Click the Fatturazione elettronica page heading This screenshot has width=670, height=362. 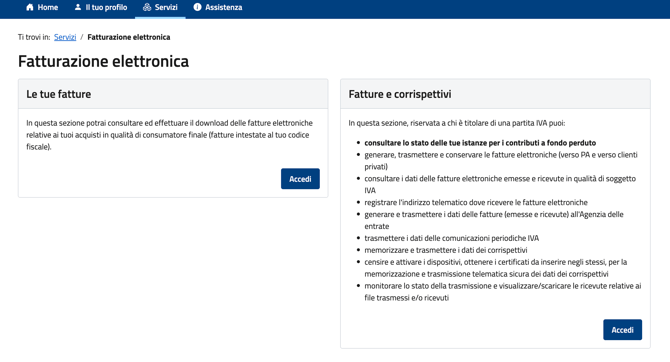(103, 61)
